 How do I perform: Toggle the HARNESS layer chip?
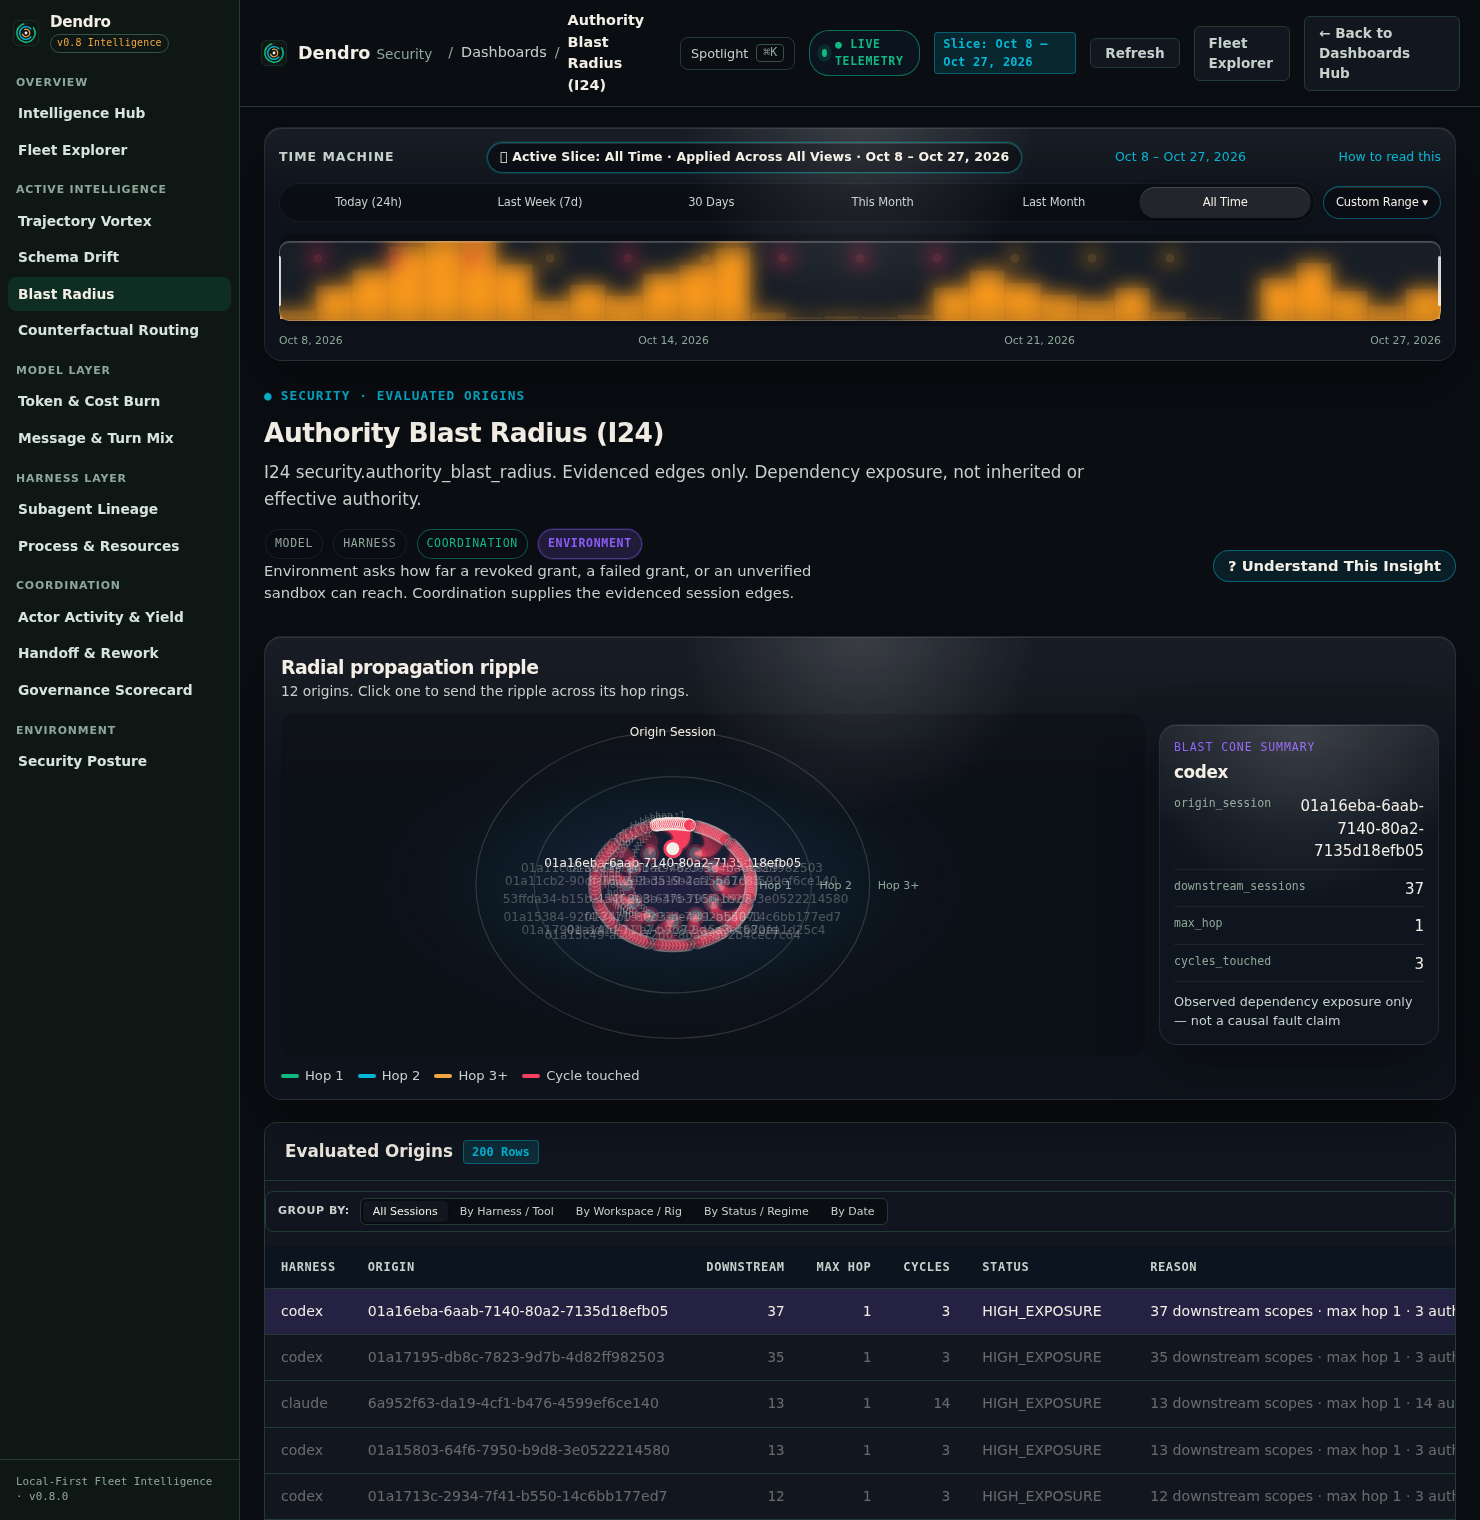coord(369,543)
